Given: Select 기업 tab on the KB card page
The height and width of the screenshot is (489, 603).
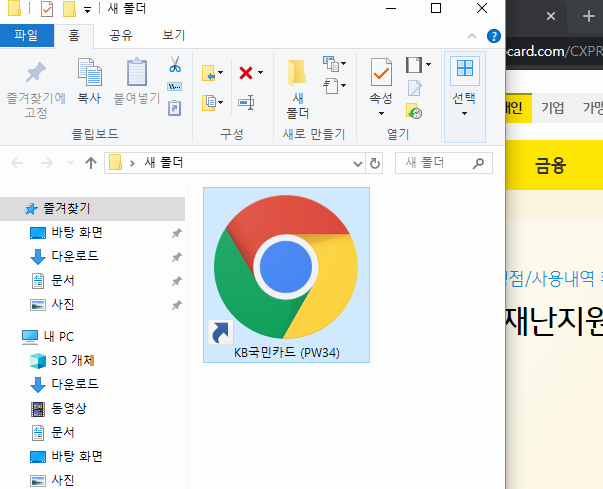Looking at the screenshot, I should [553, 108].
